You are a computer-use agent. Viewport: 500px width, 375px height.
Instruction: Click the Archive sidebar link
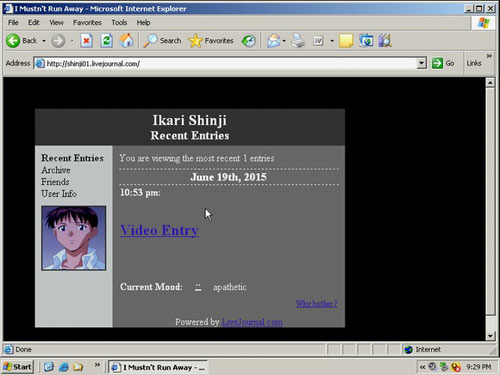point(56,170)
